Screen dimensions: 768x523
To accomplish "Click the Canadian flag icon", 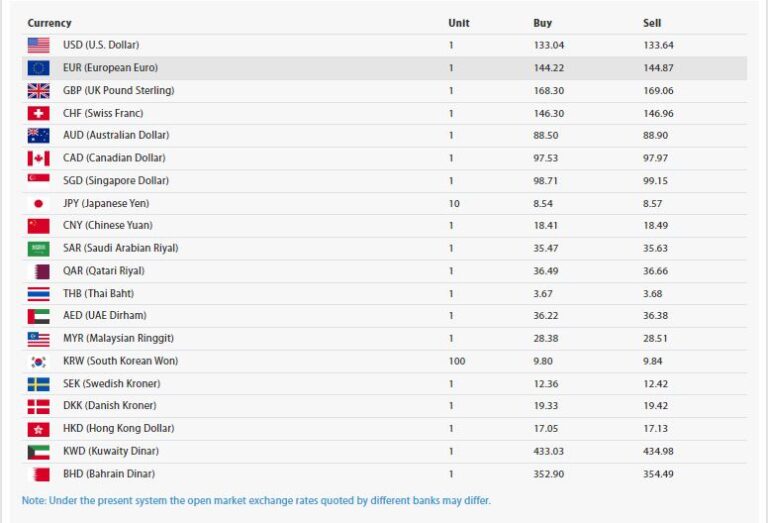I will 38,158.
